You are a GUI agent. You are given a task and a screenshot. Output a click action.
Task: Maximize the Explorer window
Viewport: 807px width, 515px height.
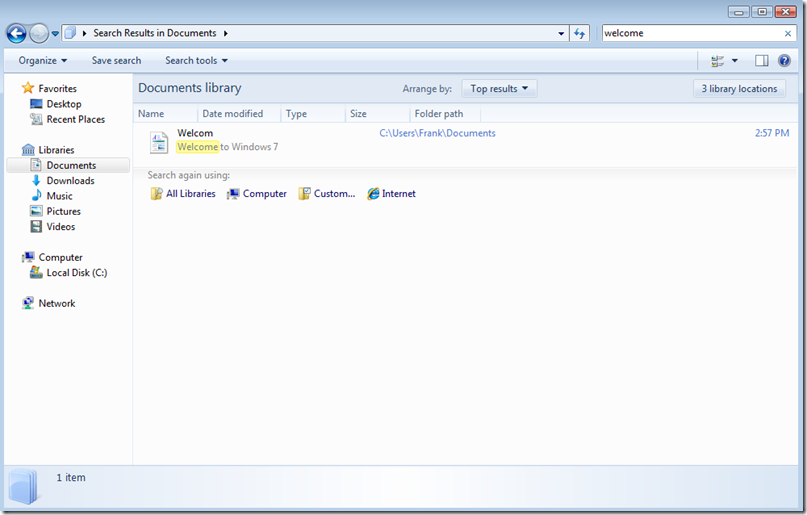tap(762, 11)
